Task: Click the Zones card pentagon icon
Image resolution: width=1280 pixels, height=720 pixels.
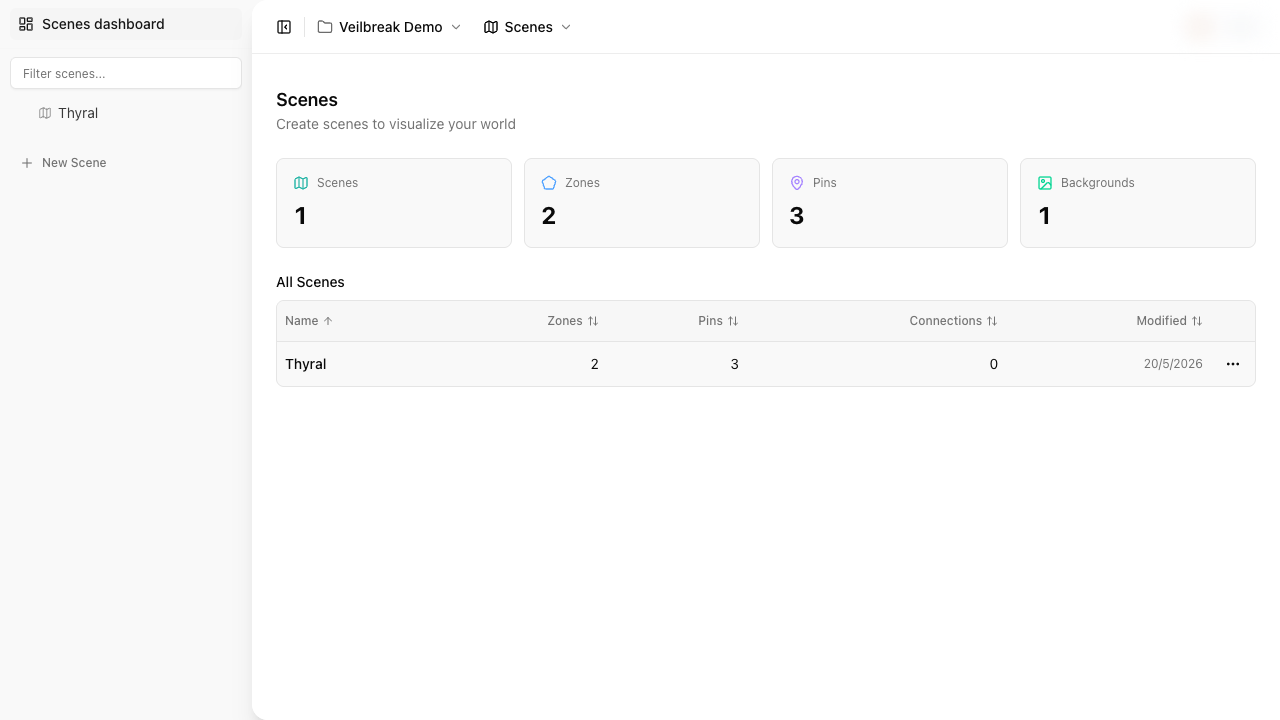Action: pos(549,183)
